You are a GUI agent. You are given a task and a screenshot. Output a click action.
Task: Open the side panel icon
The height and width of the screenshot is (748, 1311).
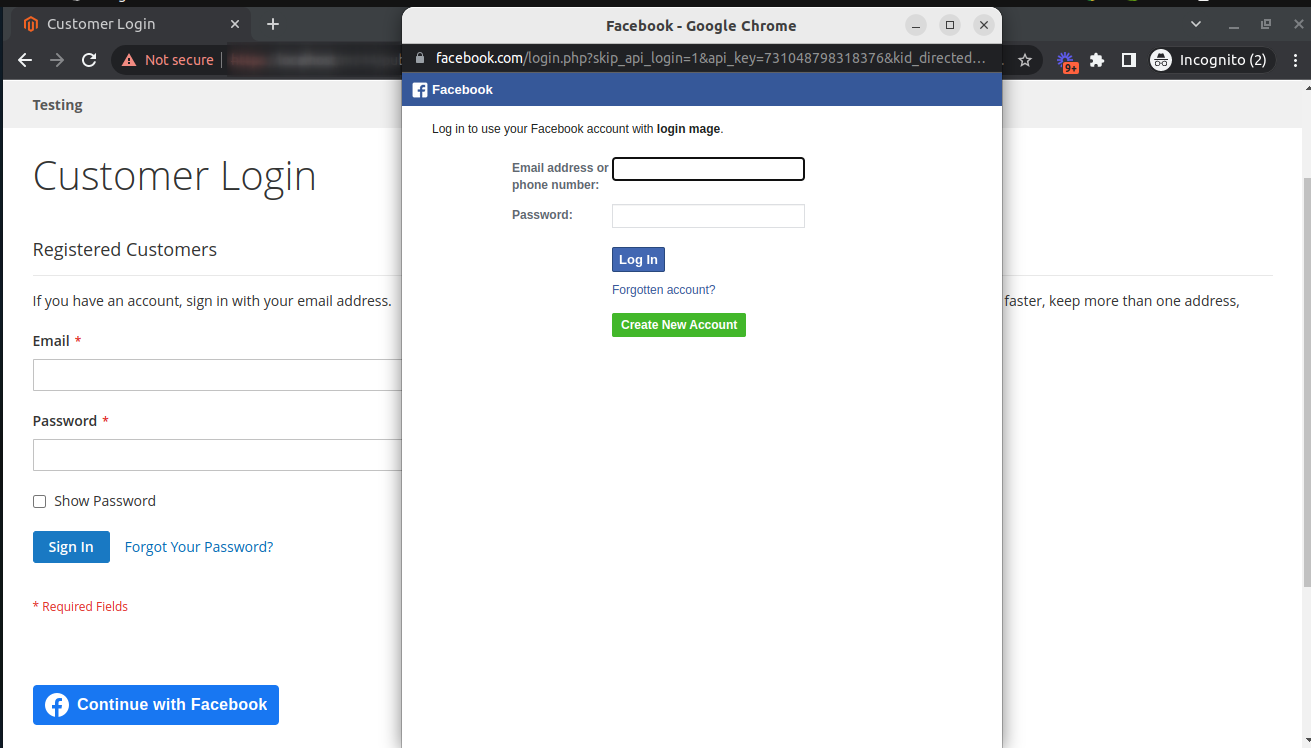pyautogui.click(x=1128, y=60)
